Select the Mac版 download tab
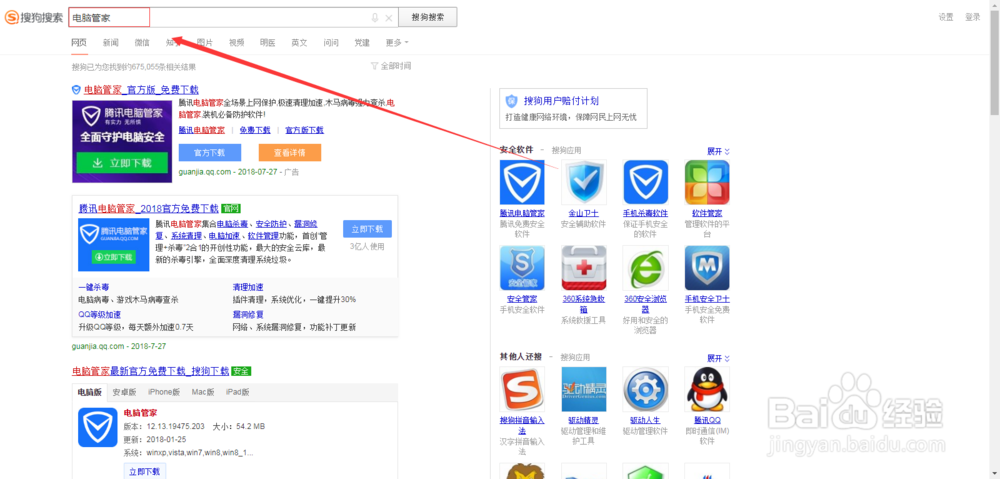Viewport: 1000px width, 479px height. [x=203, y=392]
